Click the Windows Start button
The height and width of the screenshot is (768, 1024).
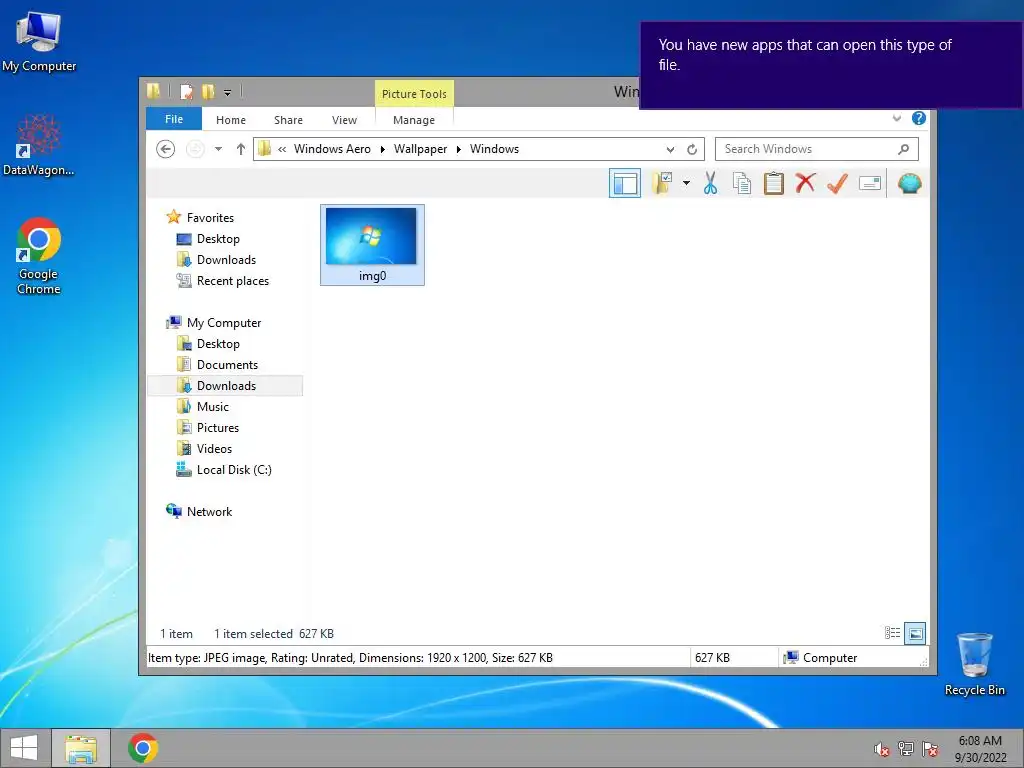coord(24,748)
